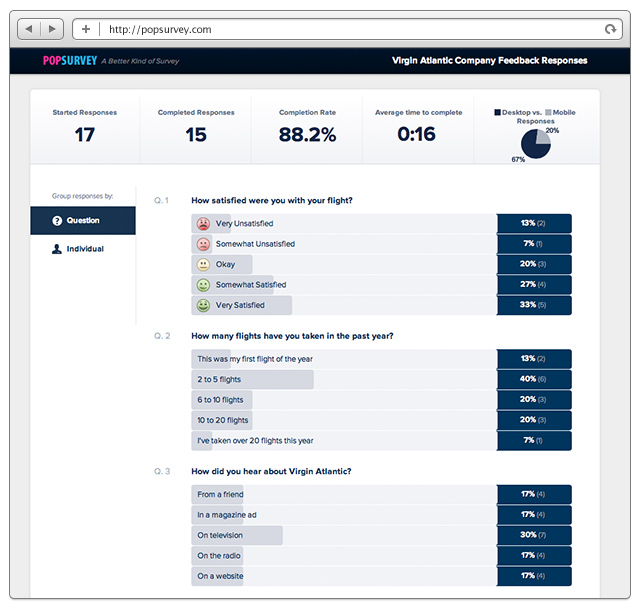Screen dimensions: 640x610
Task: Click the Very Unsatisfied 13% result box
Action: click(x=534, y=223)
